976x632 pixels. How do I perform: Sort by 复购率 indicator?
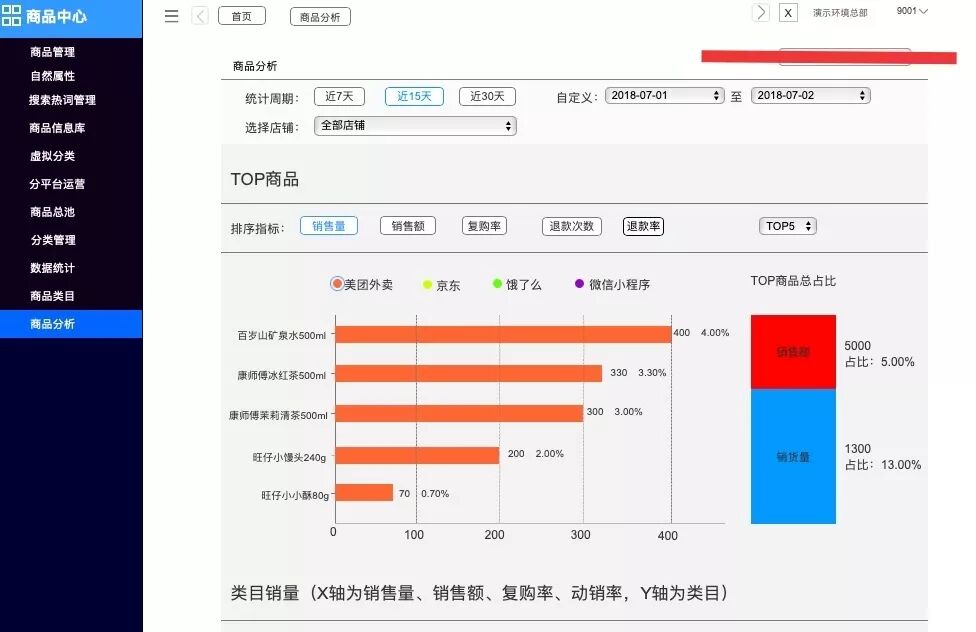484,226
